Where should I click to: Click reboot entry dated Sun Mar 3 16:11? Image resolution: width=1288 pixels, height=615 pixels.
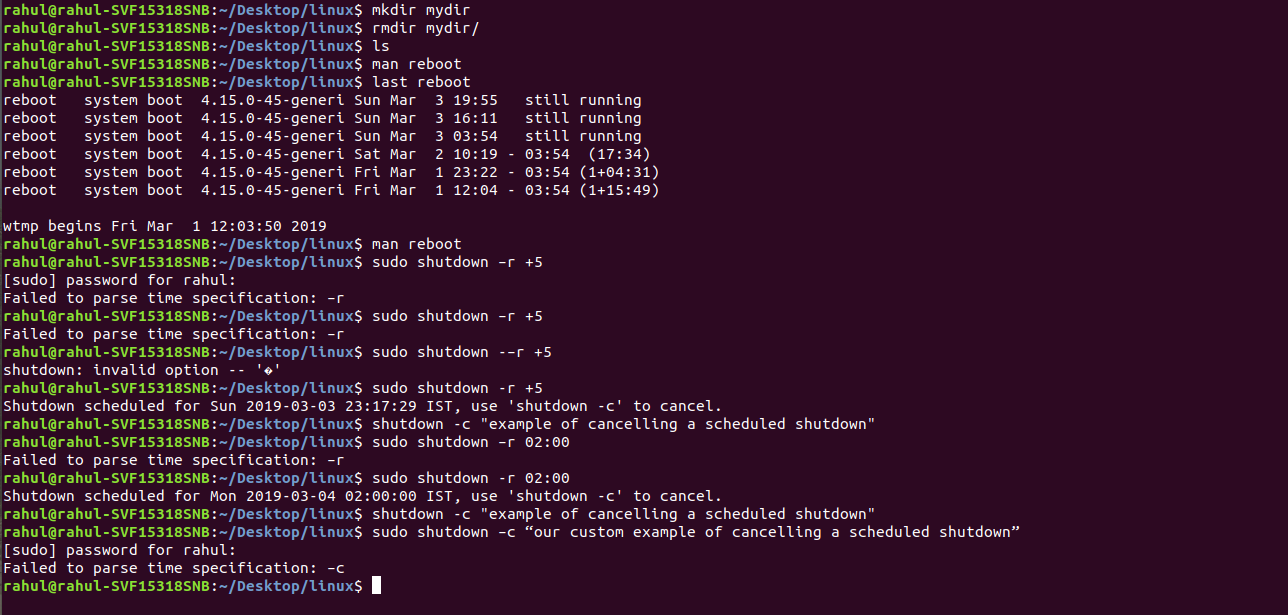pyautogui.click(x=322, y=118)
